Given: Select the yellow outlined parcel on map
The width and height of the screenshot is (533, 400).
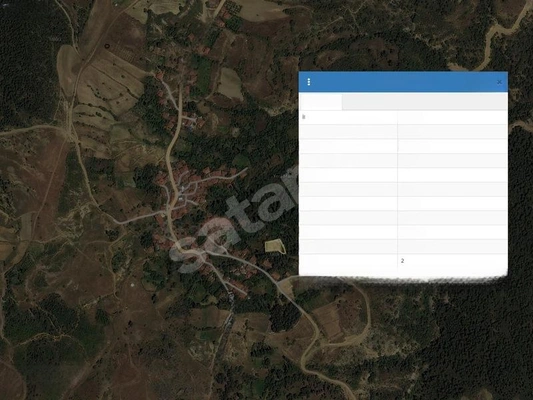Looking at the screenshot, I should coord(275,246).
